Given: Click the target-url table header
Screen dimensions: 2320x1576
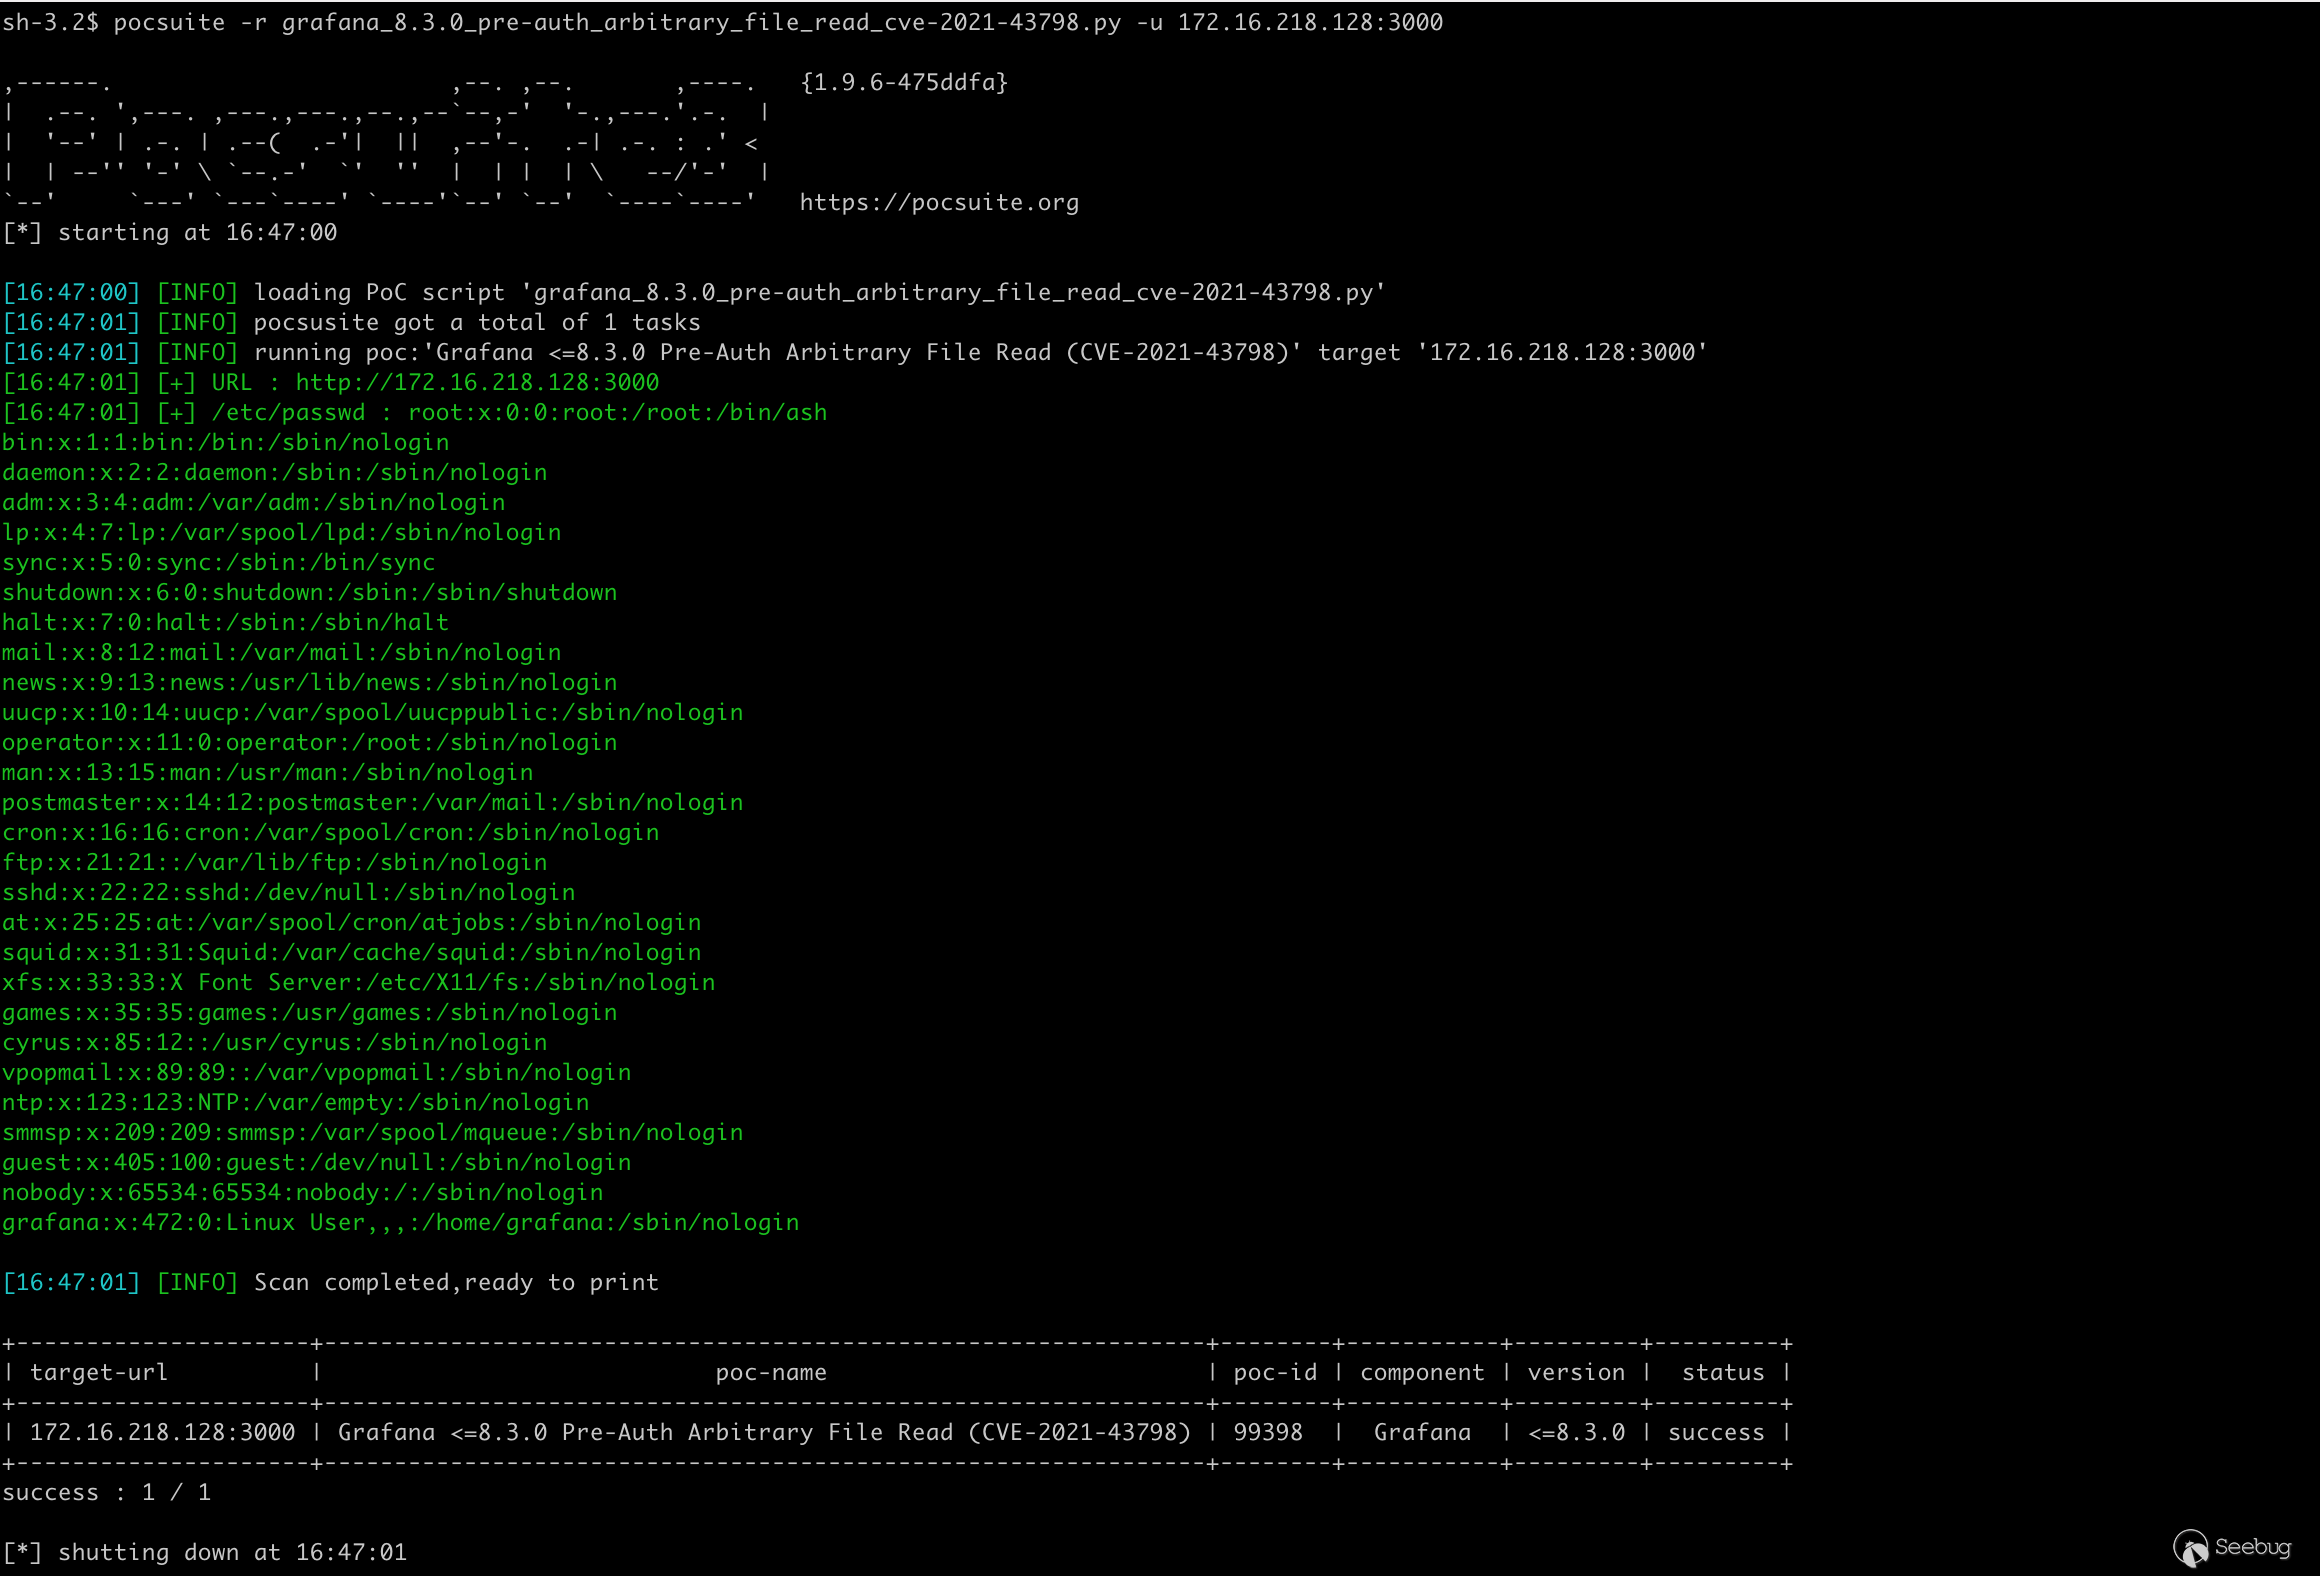Looking at the screenshot, I should click(x=99, y=1373).
